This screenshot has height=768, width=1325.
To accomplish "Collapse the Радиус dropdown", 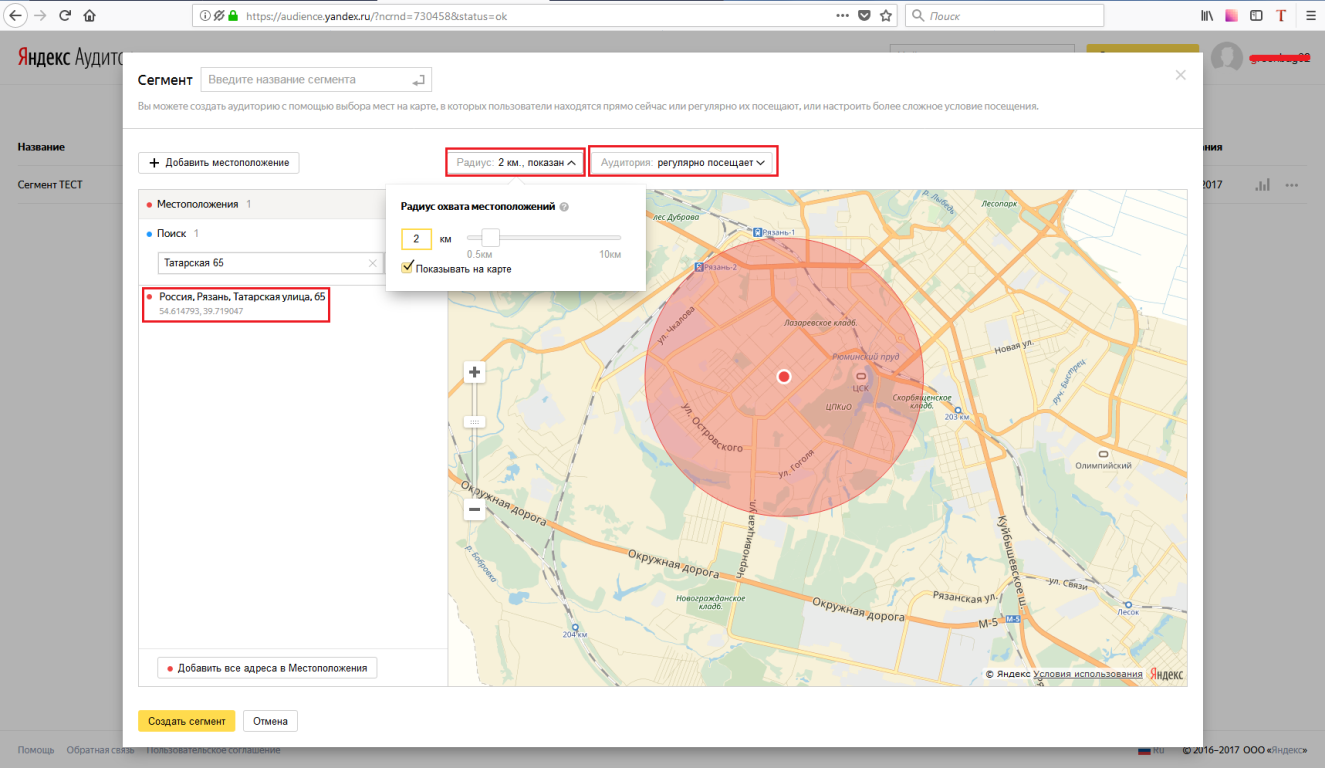I will coord(515,162).
